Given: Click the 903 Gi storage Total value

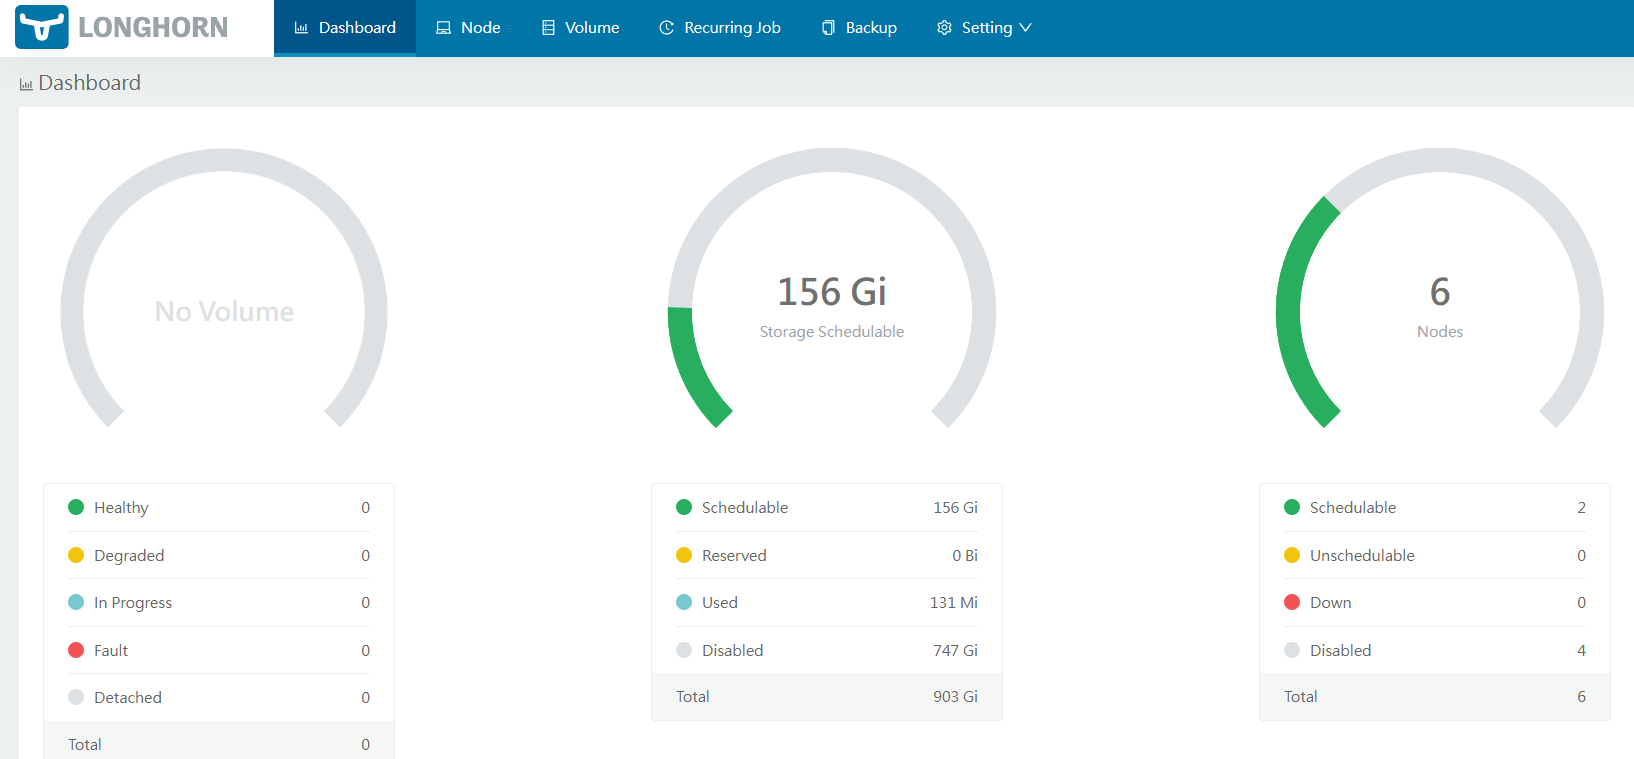Looking at the screenshot, I should pyautogui.click(x=955, y=696).
